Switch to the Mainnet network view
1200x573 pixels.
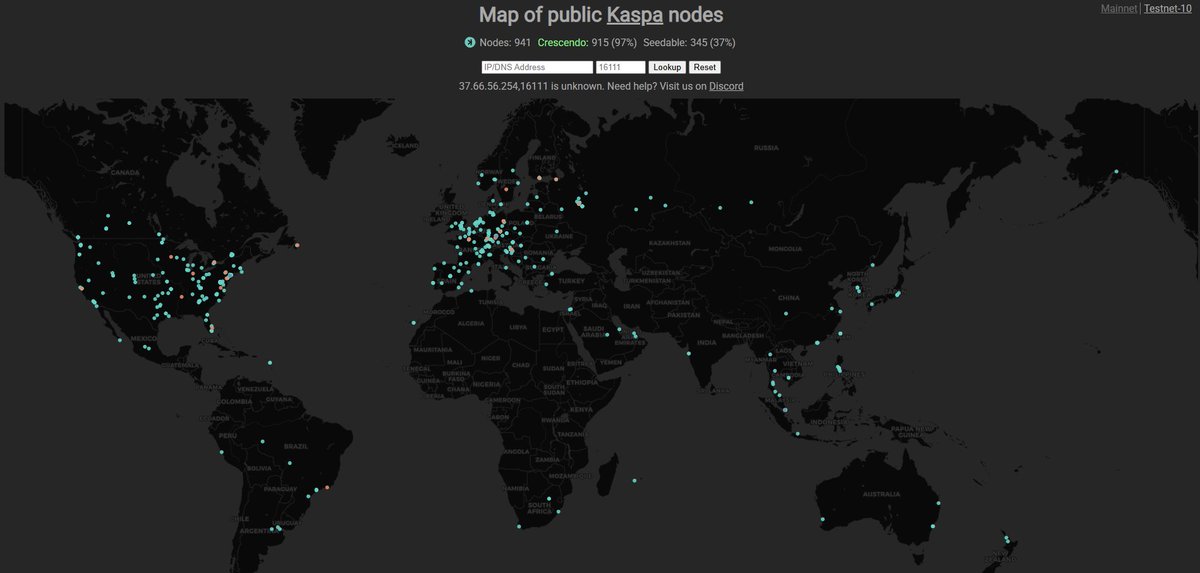(x=1119, y=8)
